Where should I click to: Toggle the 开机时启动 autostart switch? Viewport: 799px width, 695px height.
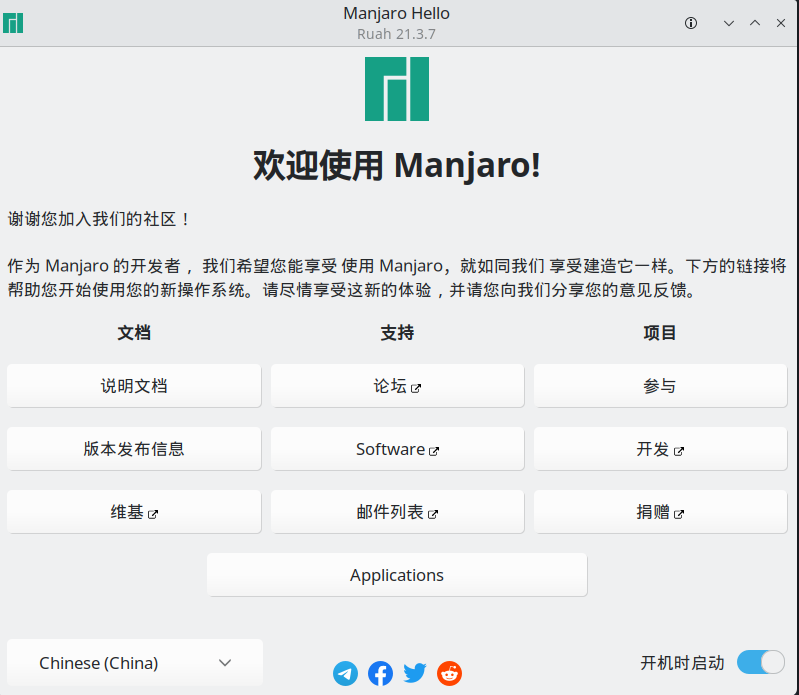click(761, 662)
